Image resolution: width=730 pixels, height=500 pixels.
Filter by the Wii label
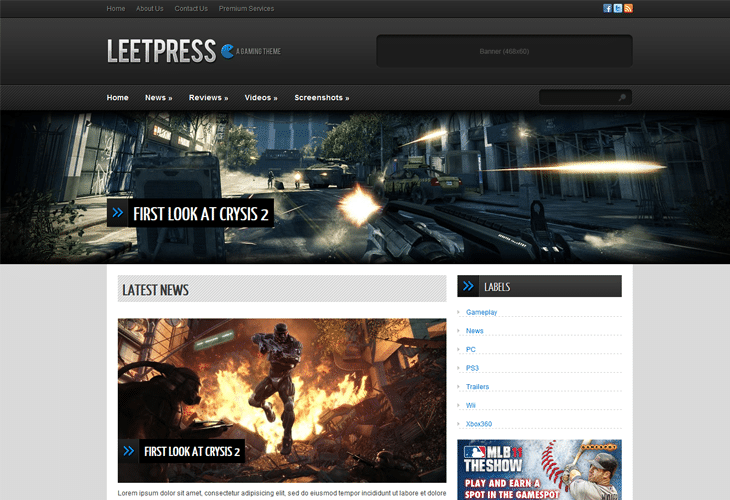471,405
